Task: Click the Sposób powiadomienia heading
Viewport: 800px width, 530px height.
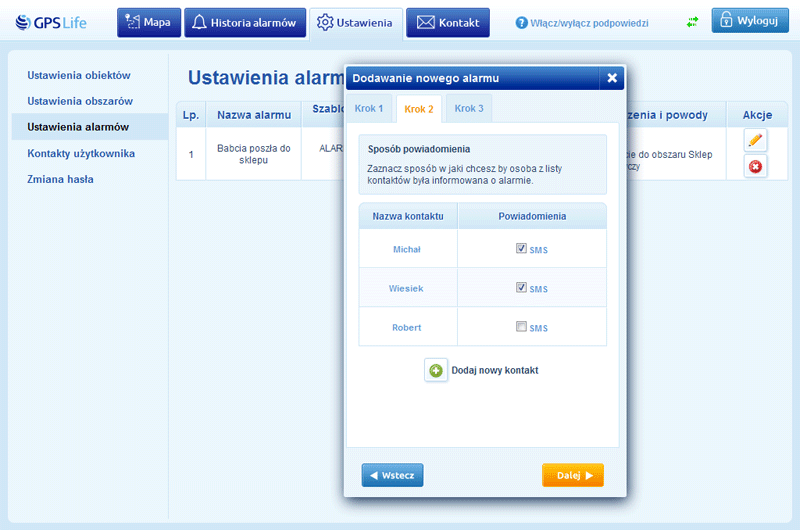Action: point(419,149)
